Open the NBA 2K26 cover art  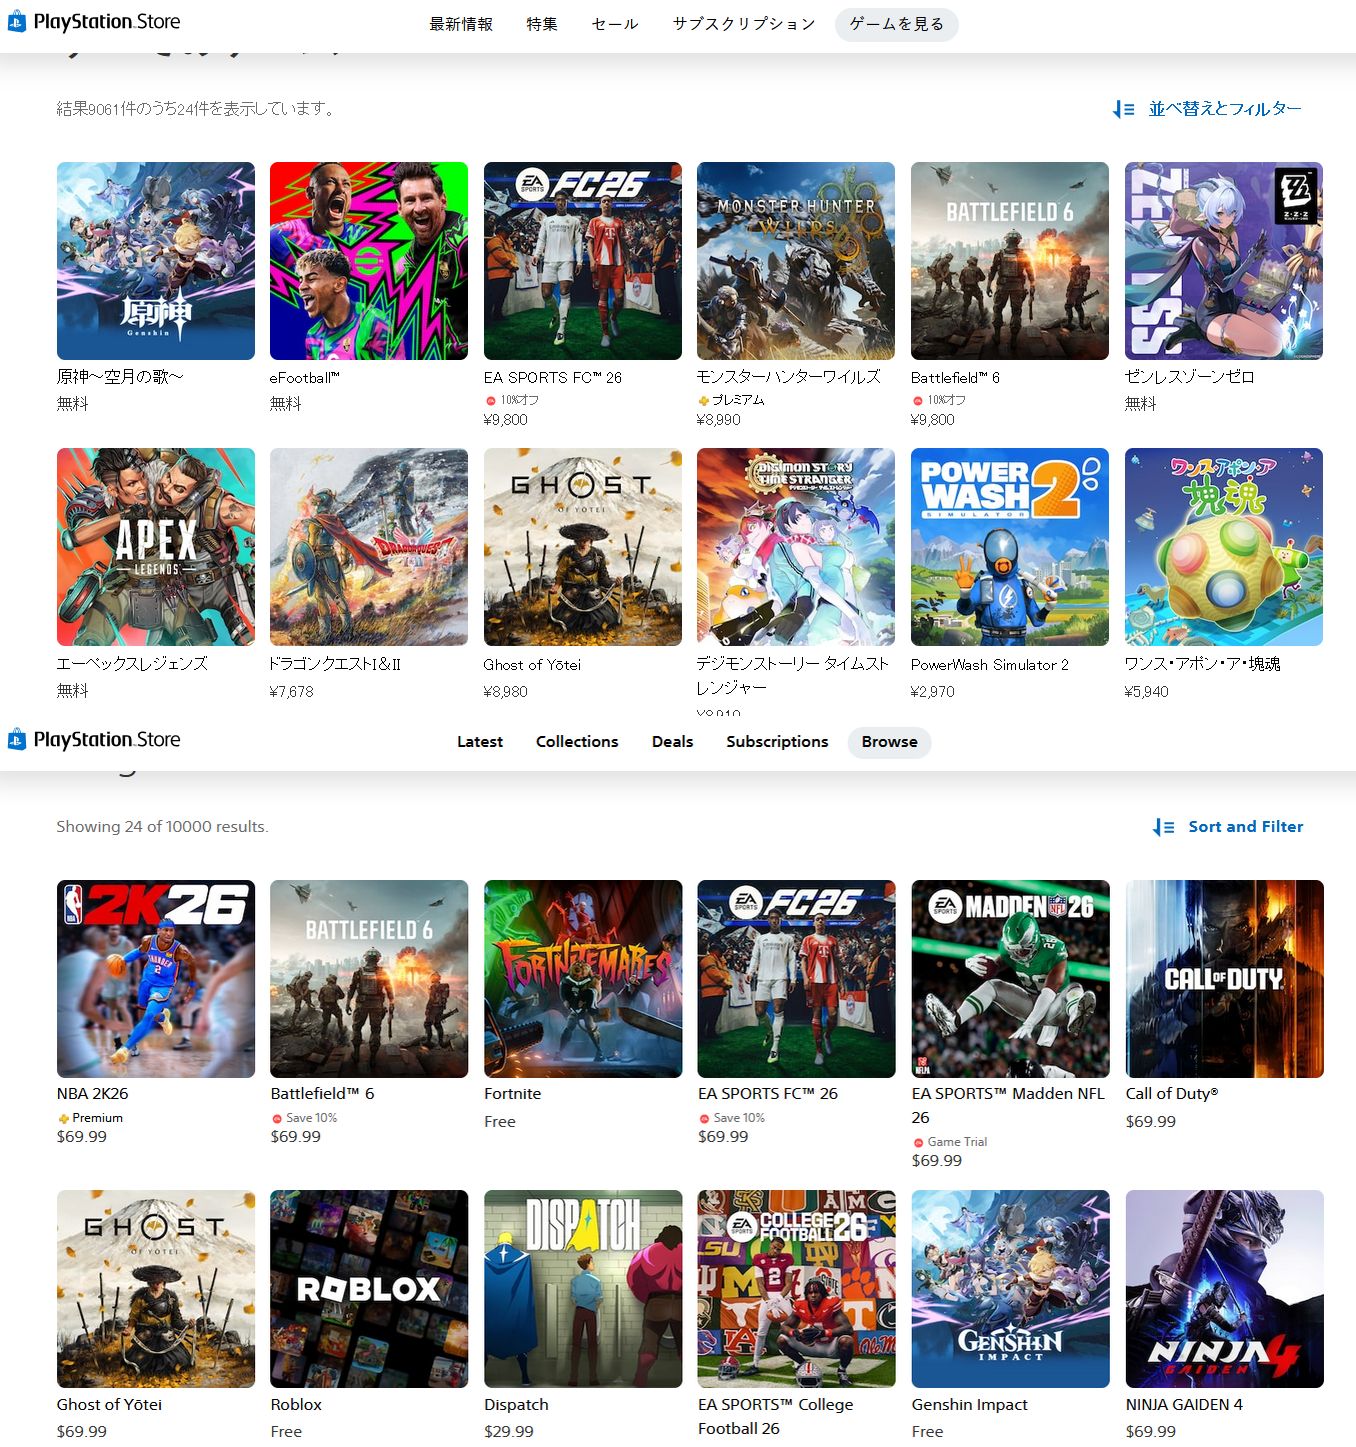(156, 979)
